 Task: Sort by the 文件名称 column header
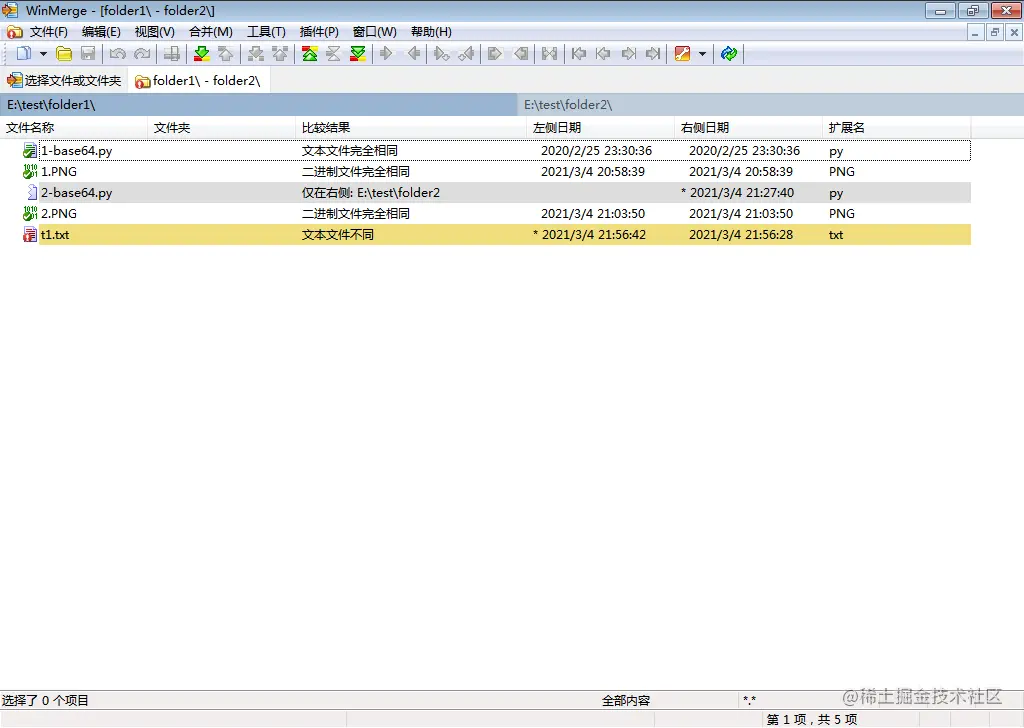pyautogui.click(x=74, y=128)
